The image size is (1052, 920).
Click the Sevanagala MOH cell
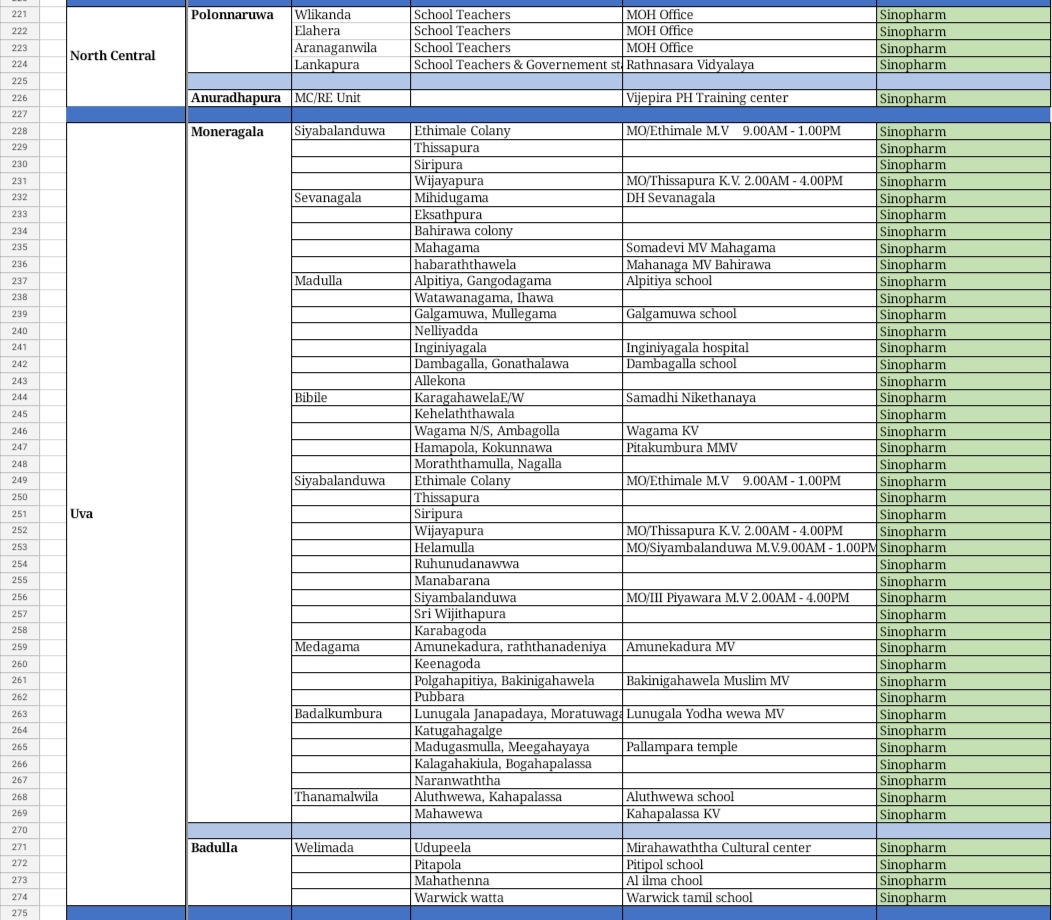(x=351, y=198)
